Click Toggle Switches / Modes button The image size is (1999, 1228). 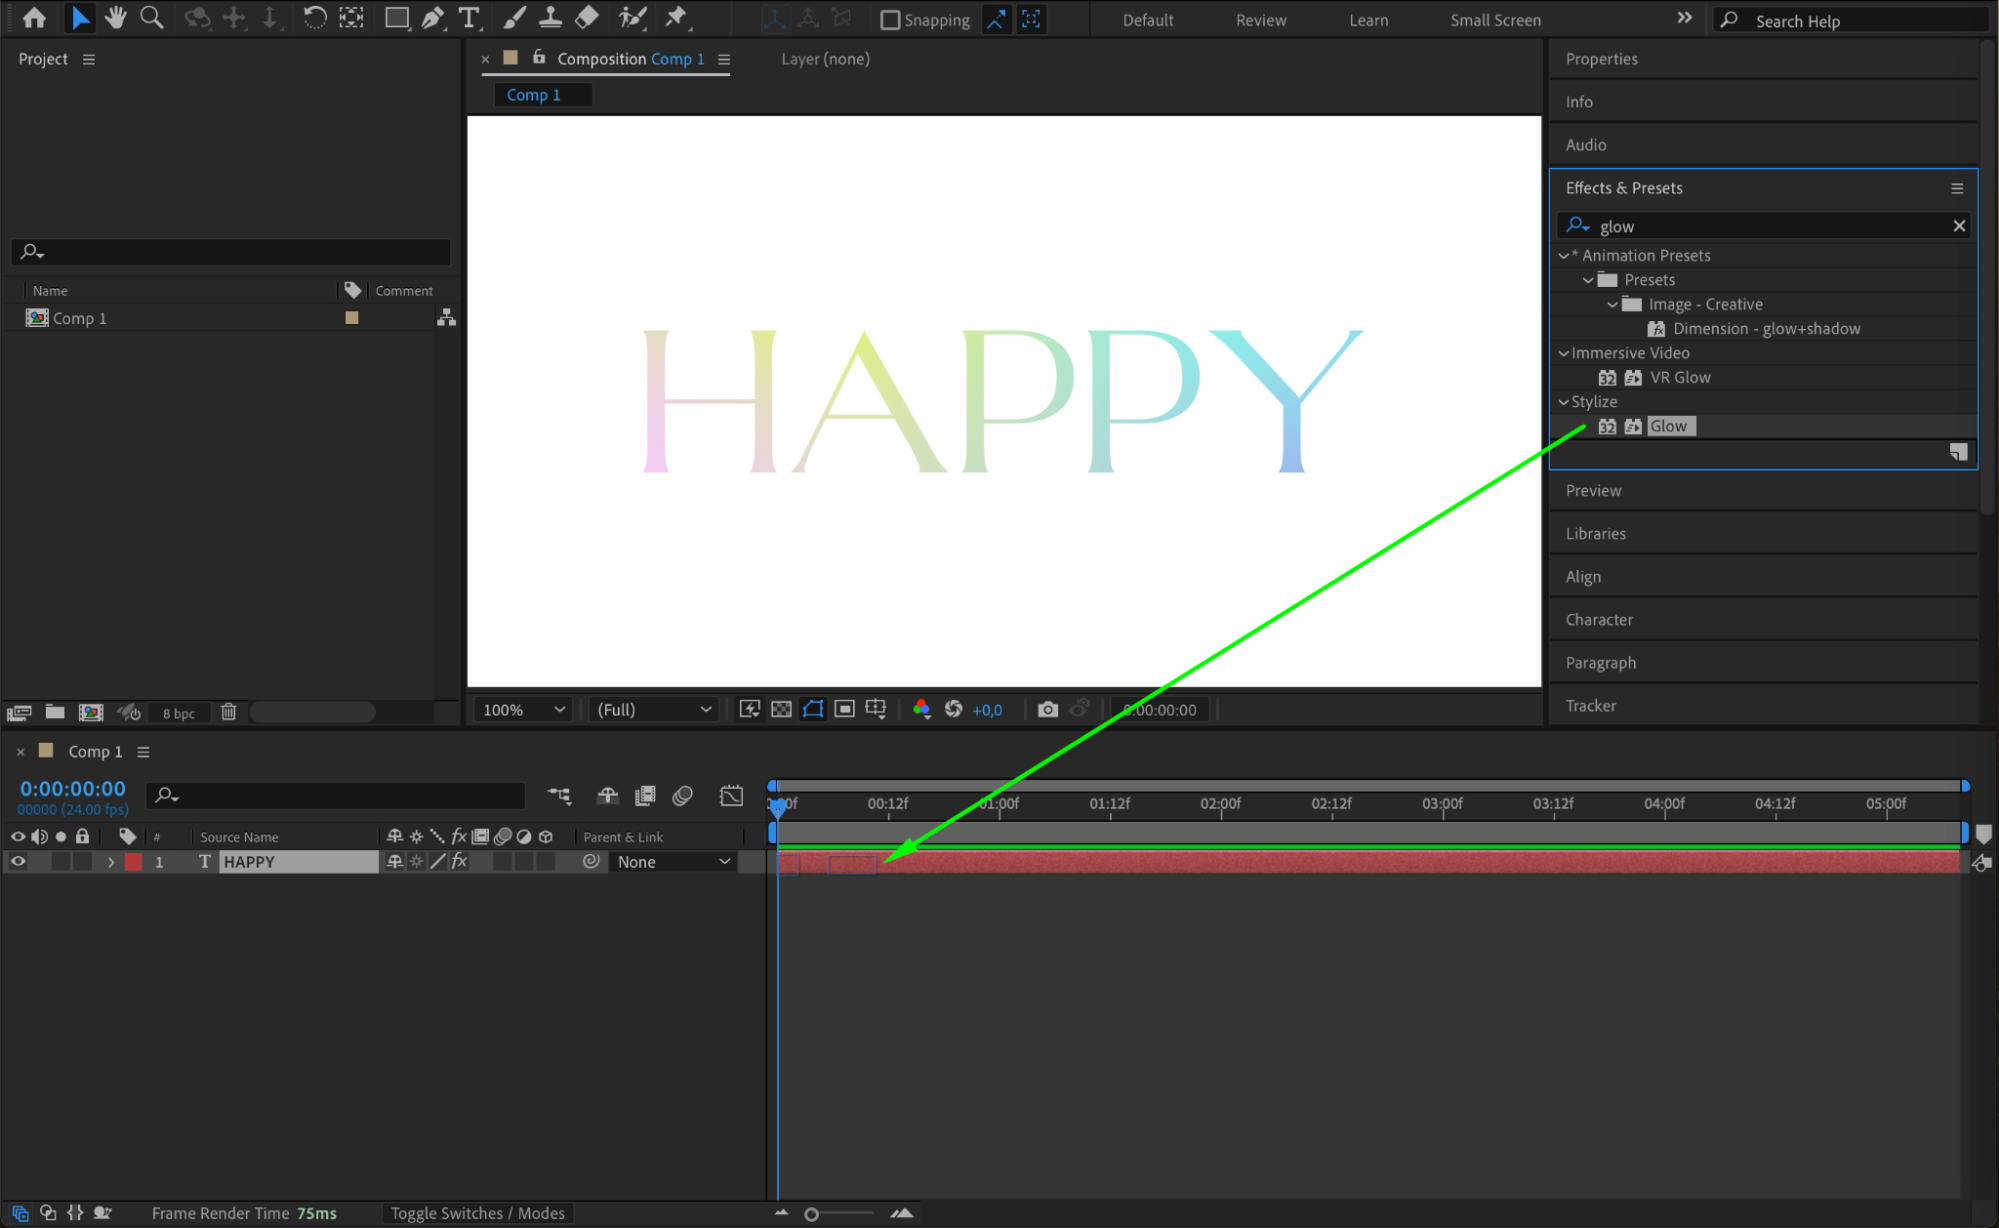[477, 1213]
